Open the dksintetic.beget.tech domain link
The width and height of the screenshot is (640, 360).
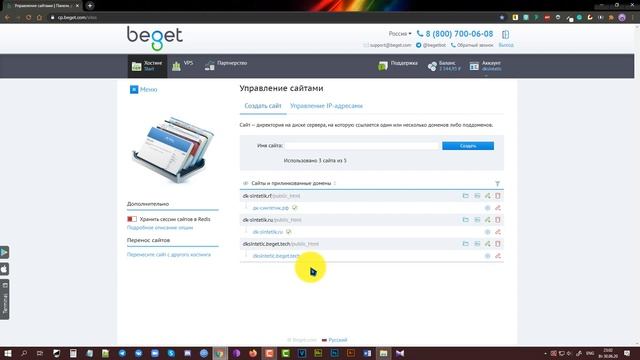[x=277, y=256]
